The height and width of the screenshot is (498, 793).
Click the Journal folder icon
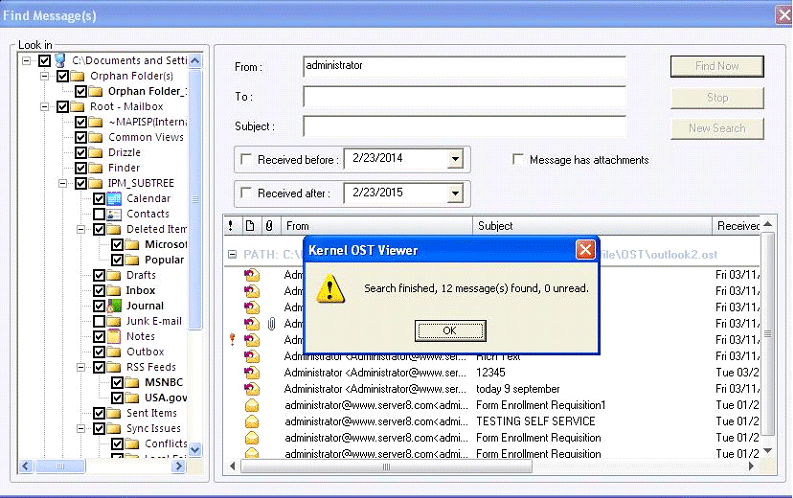click(114, 306)
